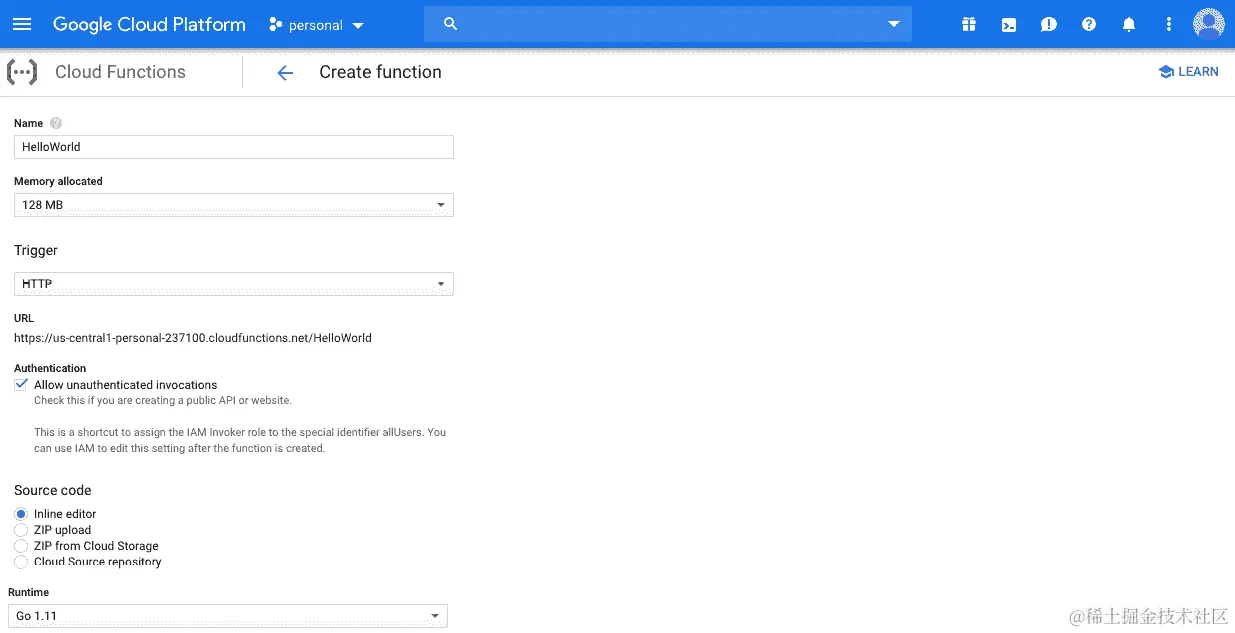The width and height of the screenshot is (1235, 633).
Task: Click the Authentication label
Action: (50, 368)
